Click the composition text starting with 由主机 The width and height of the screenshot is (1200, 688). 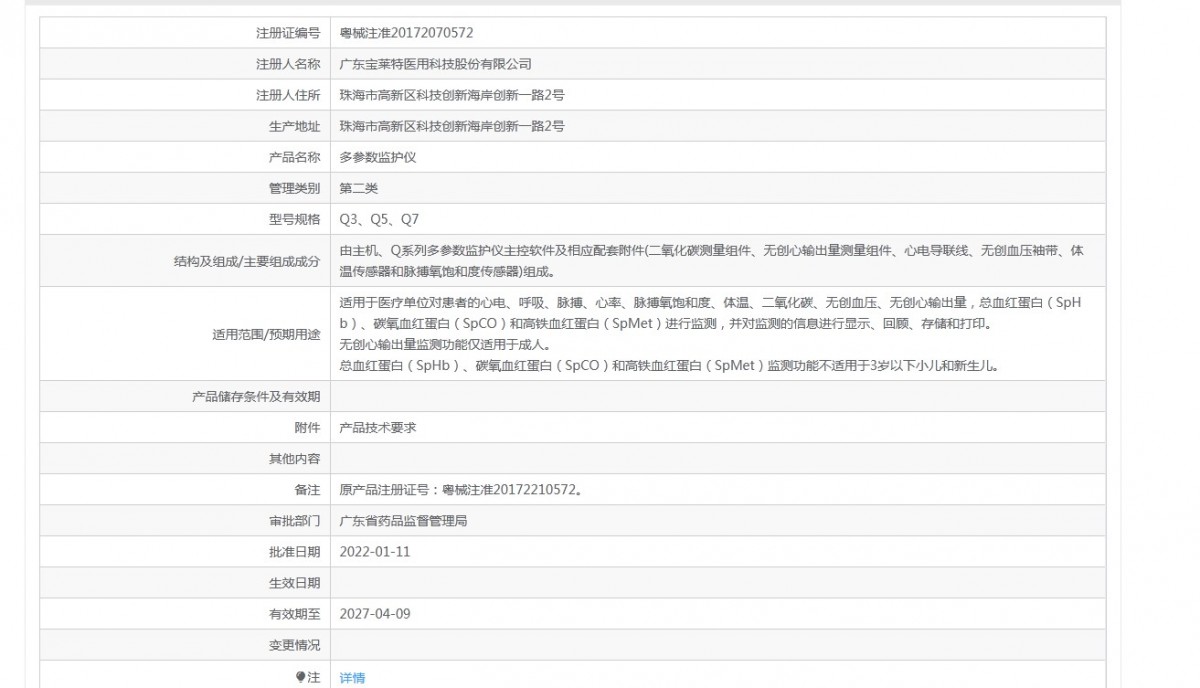tap(712, 261)
